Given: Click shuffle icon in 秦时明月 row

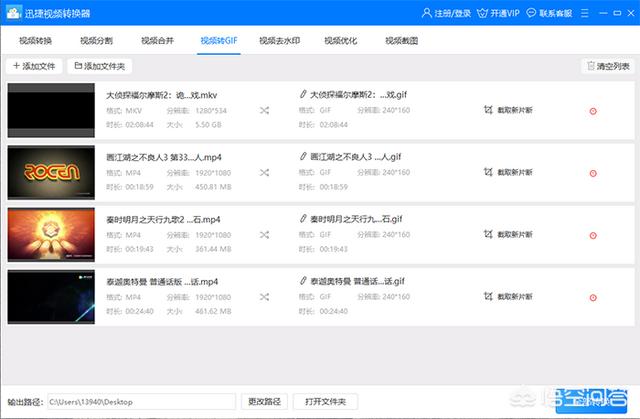Looking at the screenshot, I should pos(264,235).
